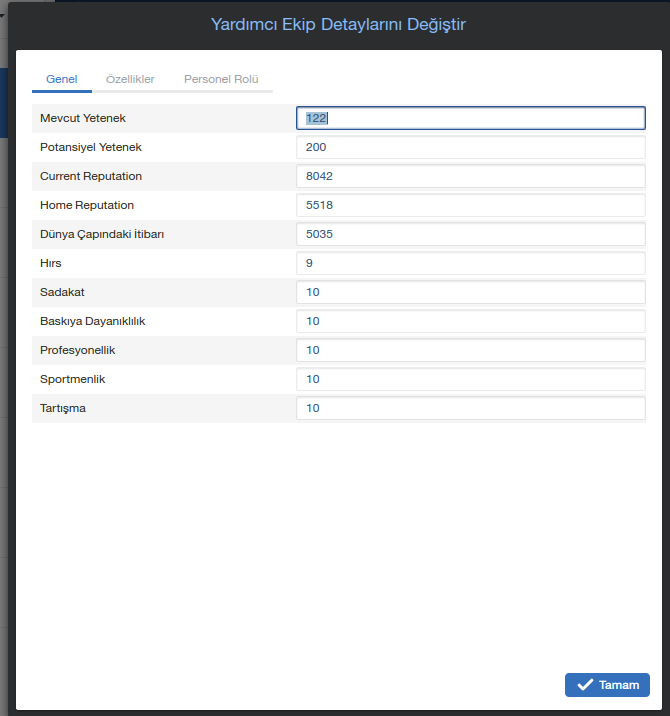The width and height of the screenshot is (670, 716).
Task: Select the Sadakat input field
Action: tap(470, 292)
